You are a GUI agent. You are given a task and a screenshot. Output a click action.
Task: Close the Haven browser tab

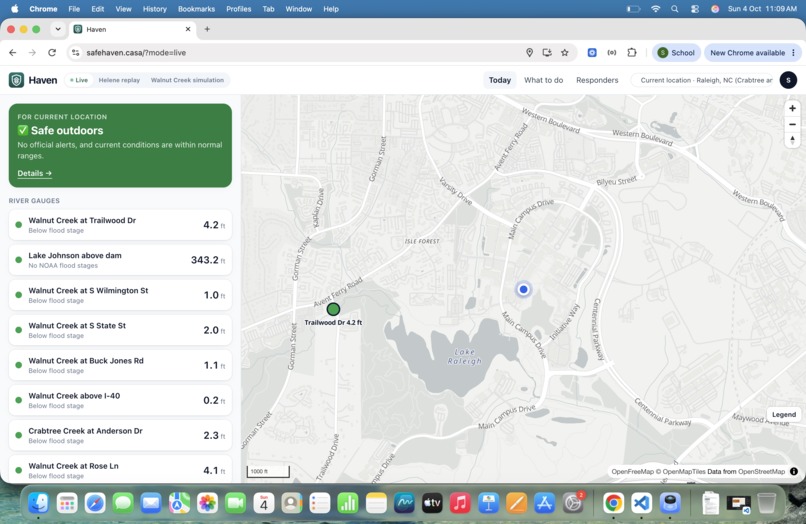tap(188, 29)
